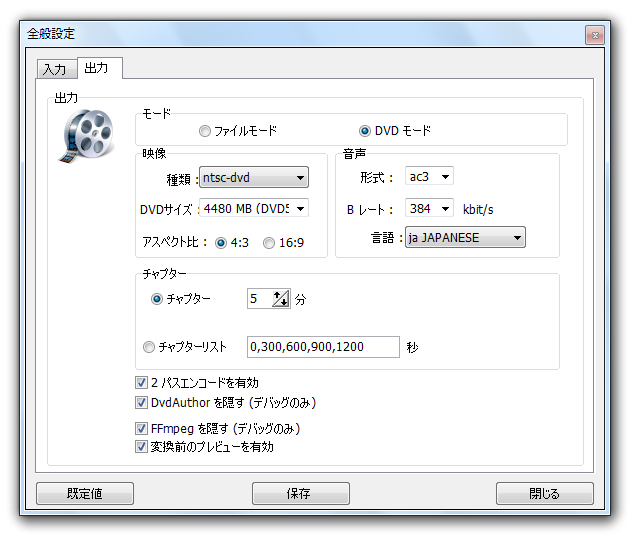633x538 pixels.
Task: Click the kbit/s unit label
Action: [478, 210]
